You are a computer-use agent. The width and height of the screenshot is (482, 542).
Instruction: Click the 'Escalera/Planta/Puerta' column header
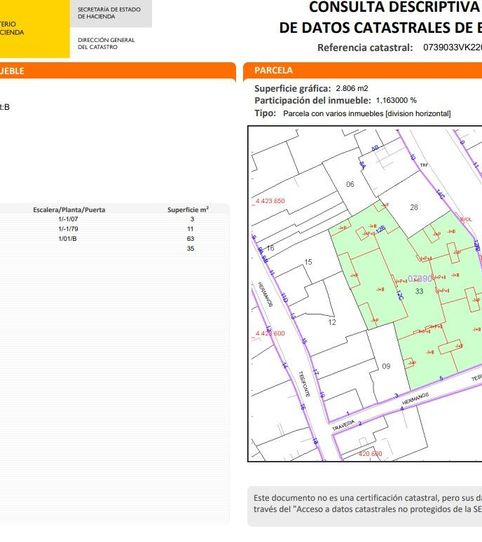coord(69,210)
